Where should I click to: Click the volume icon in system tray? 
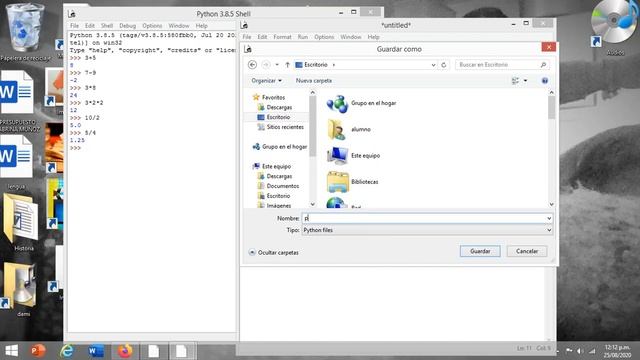579,351
